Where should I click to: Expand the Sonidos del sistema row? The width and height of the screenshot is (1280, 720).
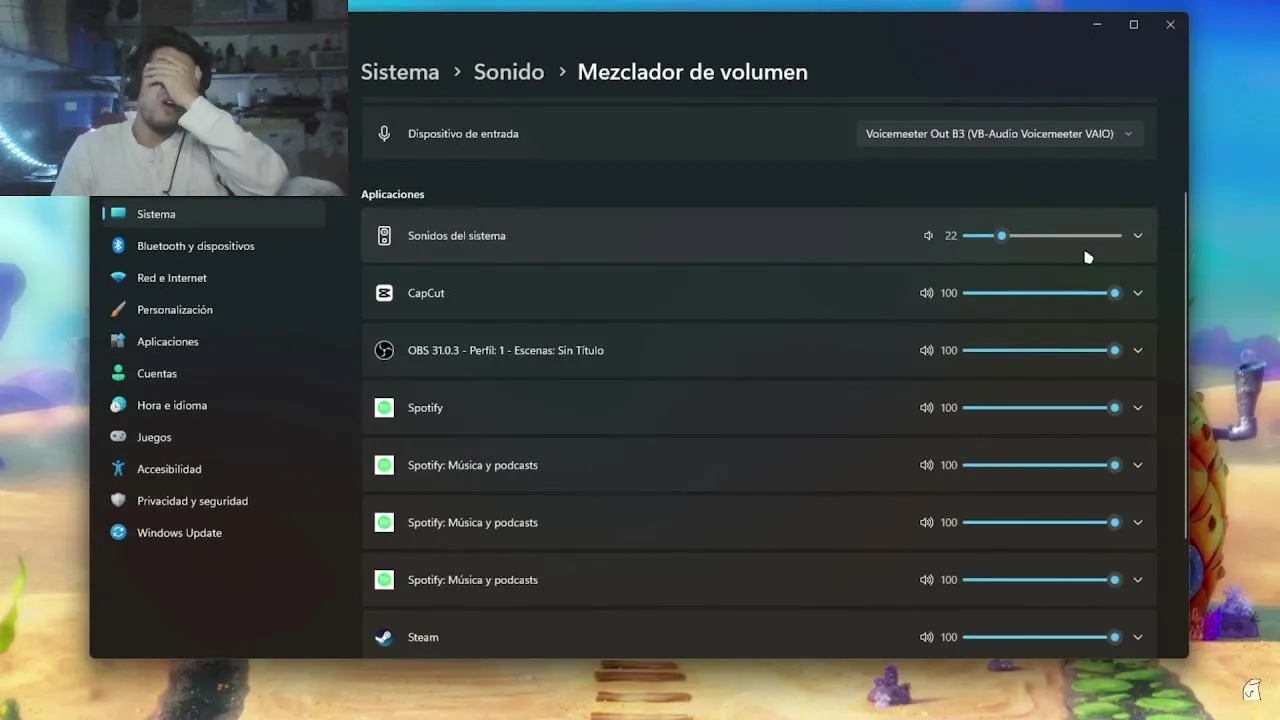1138,236
